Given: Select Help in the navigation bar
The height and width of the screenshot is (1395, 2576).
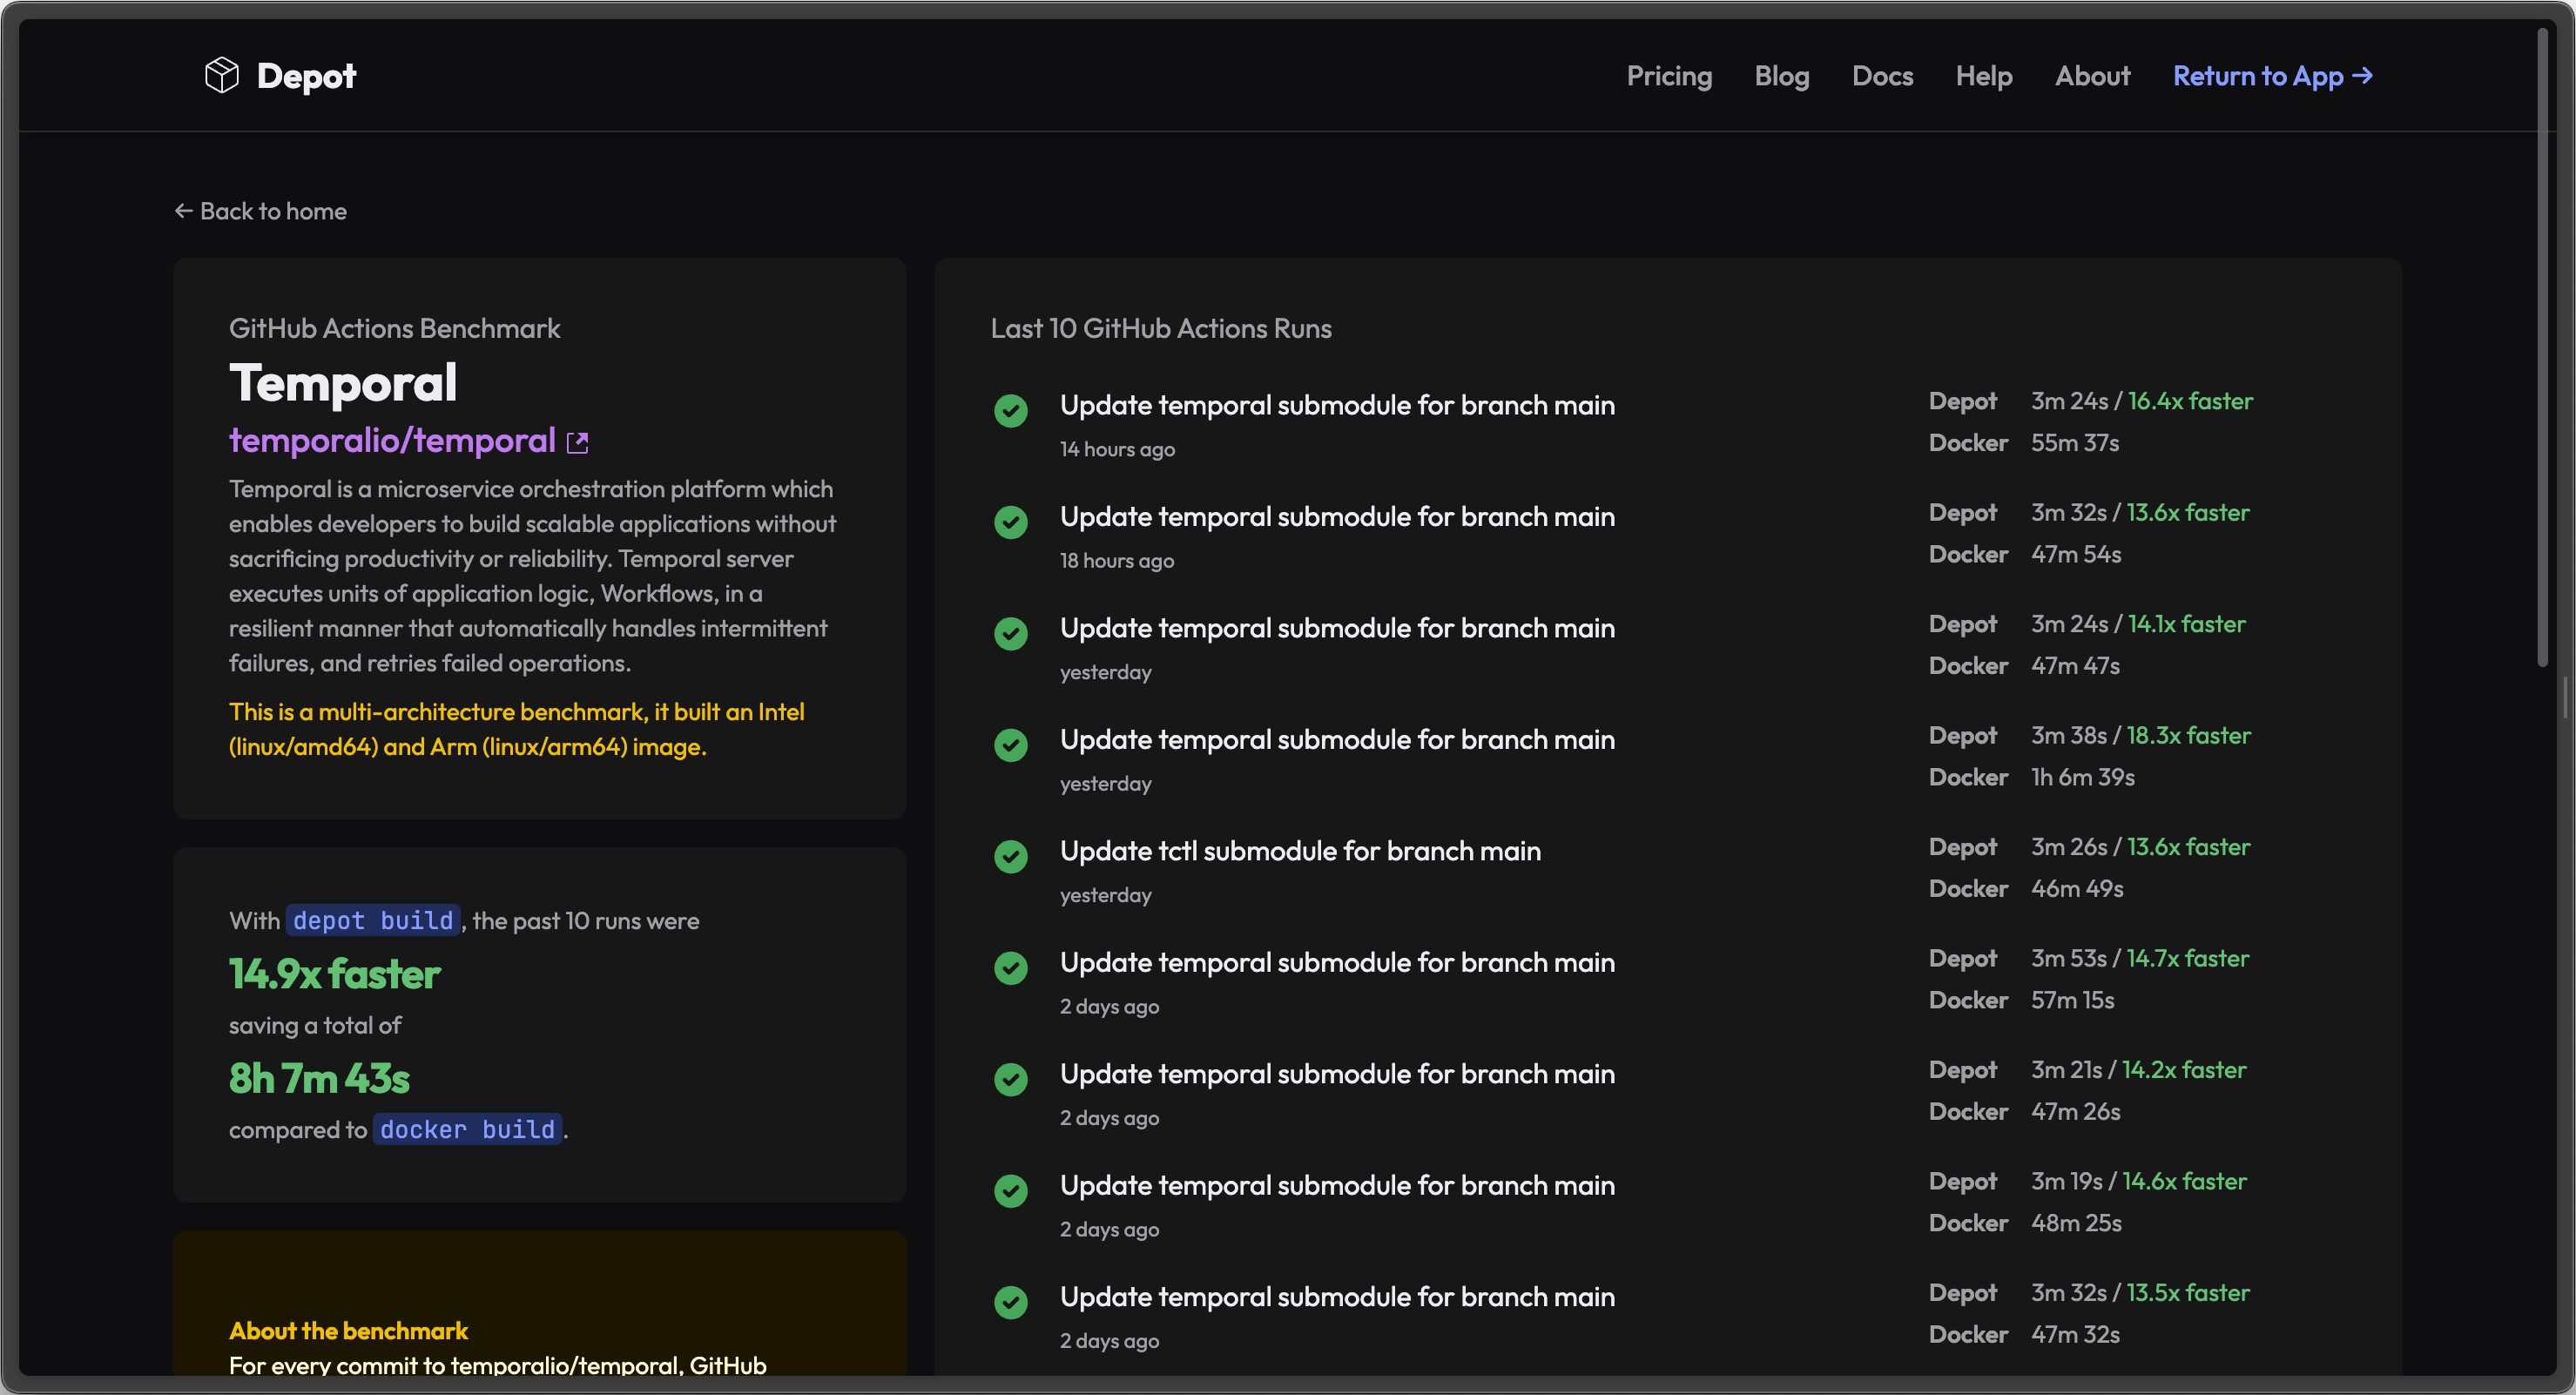Looking at the screenshot, I should (x=1983, y=76).
